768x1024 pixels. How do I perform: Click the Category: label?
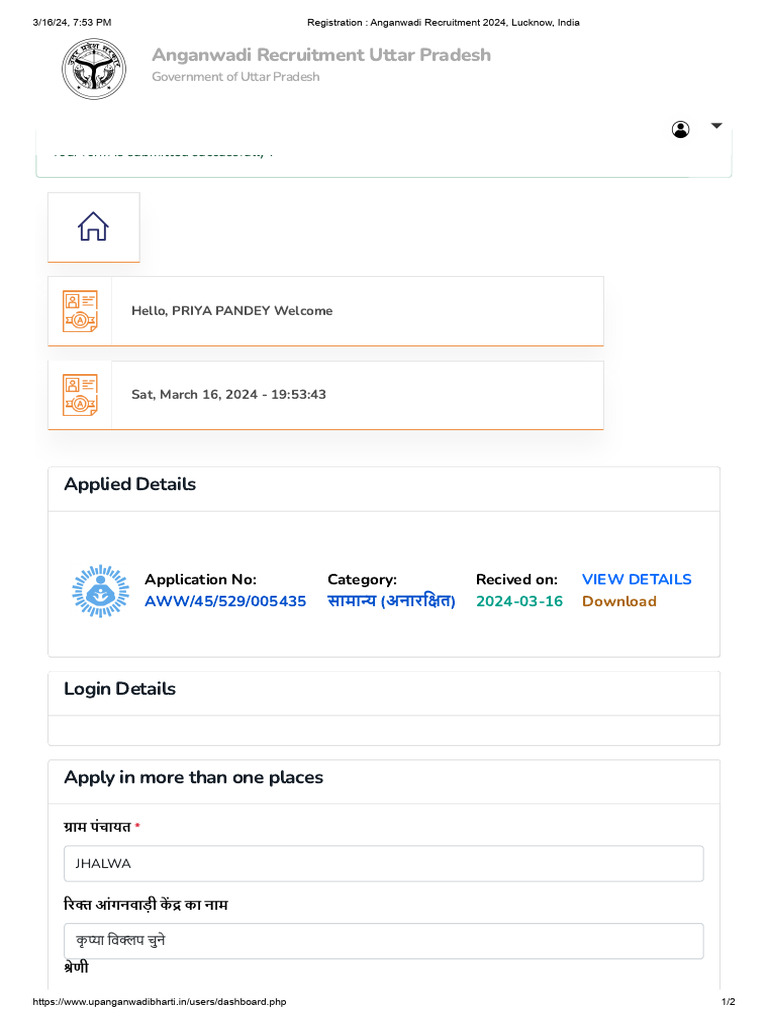click(x=362, y=579)
